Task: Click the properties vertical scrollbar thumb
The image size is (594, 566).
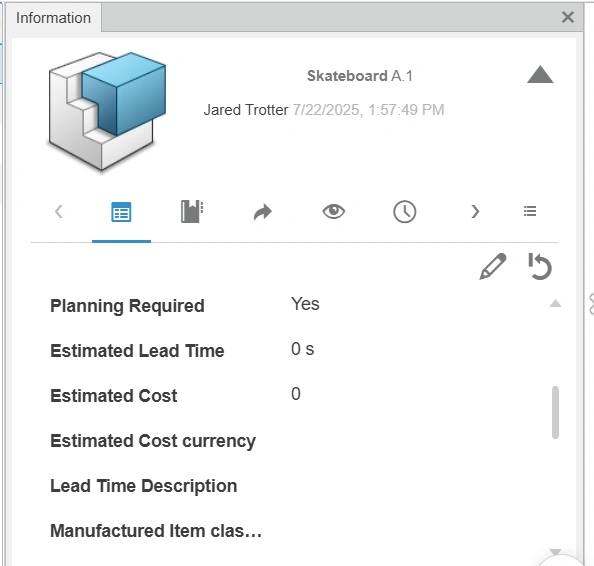Action: point(555,412)
